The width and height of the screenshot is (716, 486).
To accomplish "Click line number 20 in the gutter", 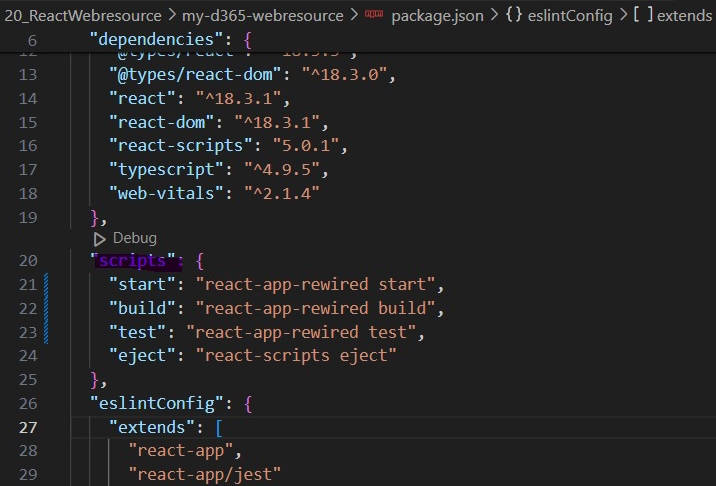I will (x=27, y=261).
